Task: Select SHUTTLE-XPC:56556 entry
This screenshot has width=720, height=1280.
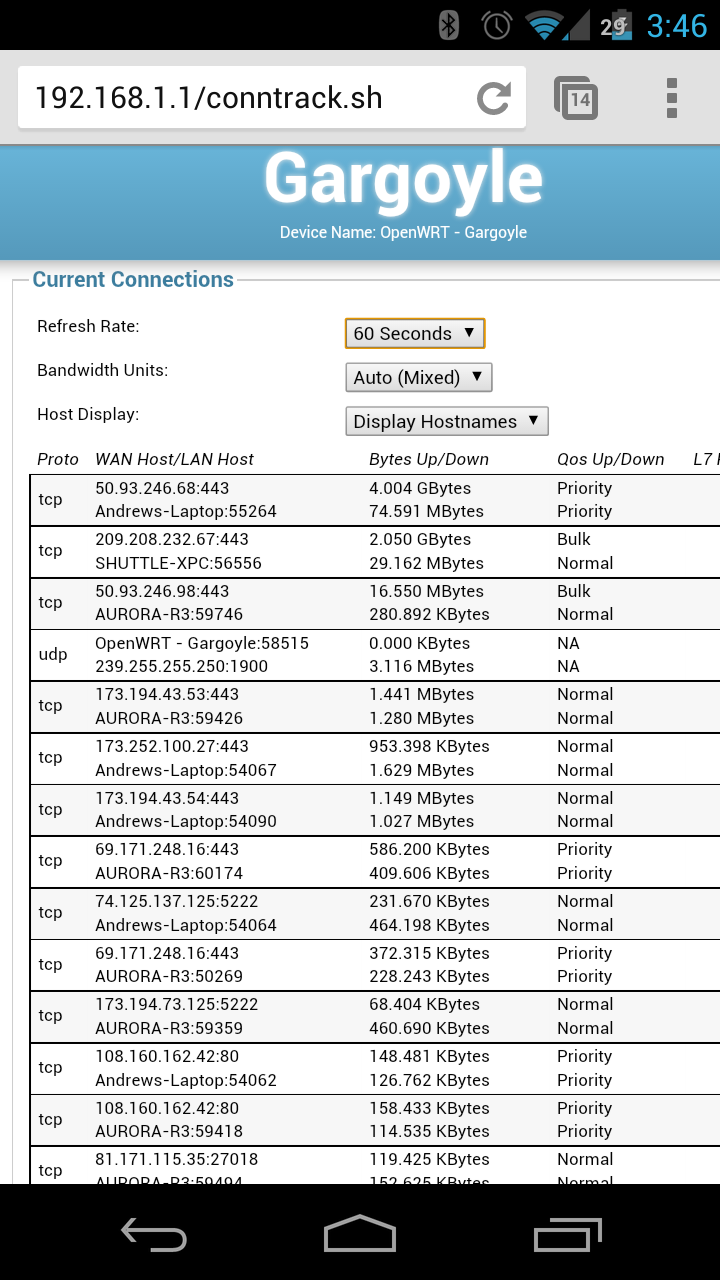Action: (x=178, y=563)
